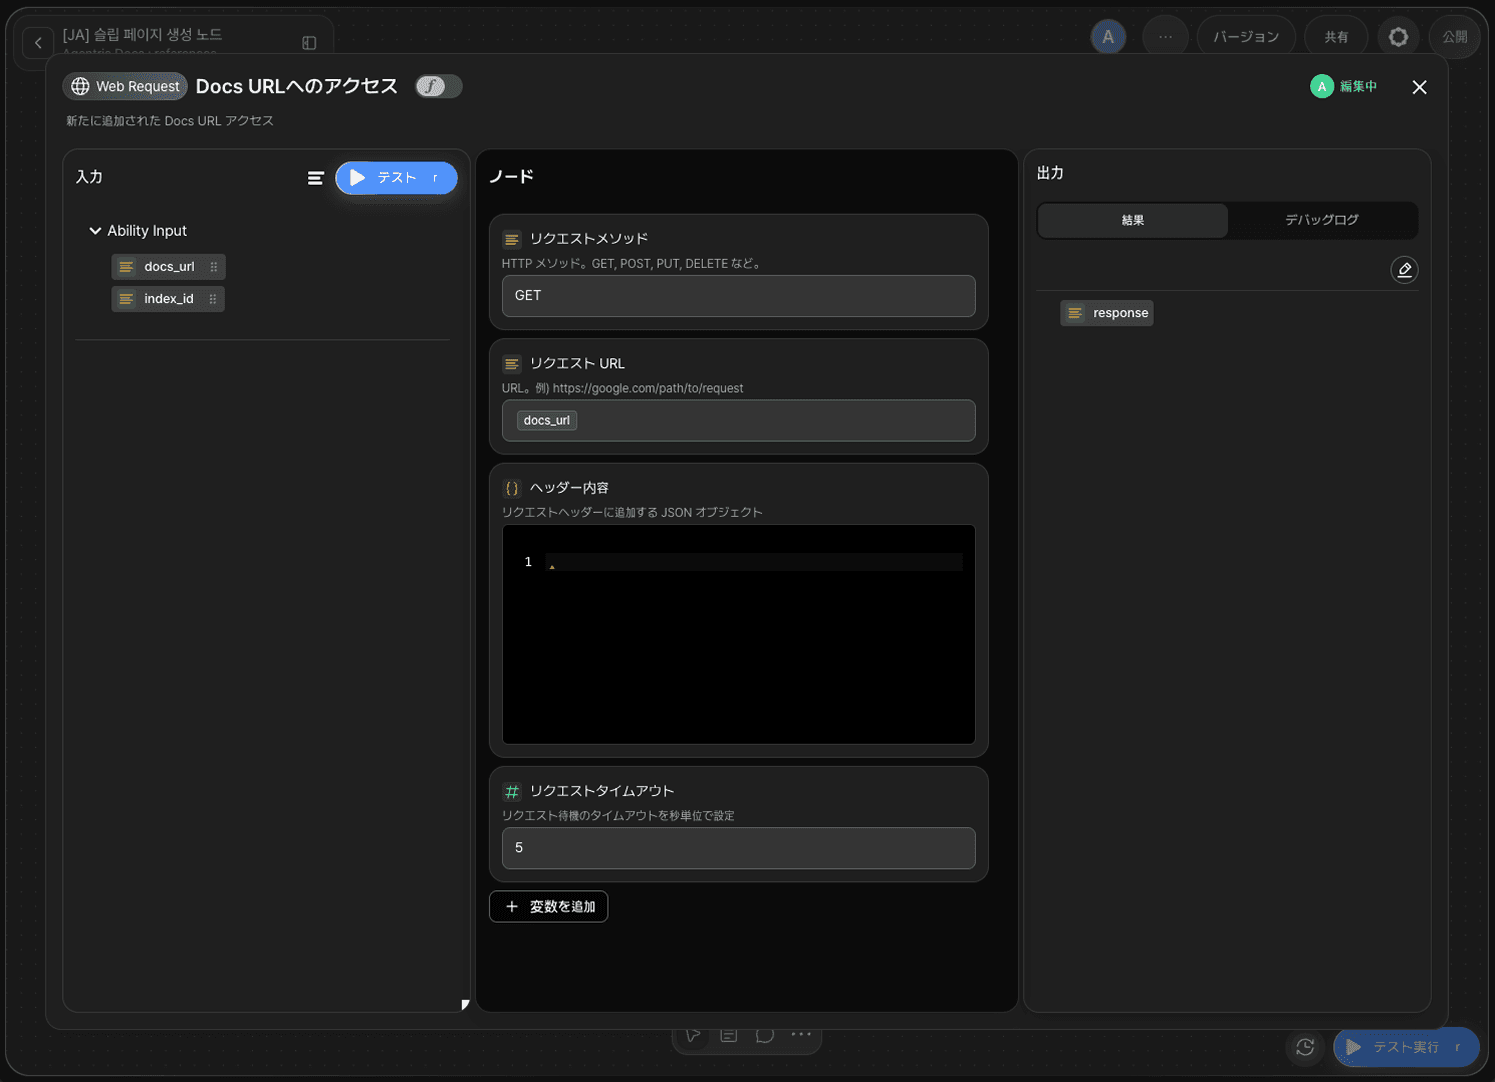
Task: Click the リクエストタイムアウト number hash icon
Action: 512,791
